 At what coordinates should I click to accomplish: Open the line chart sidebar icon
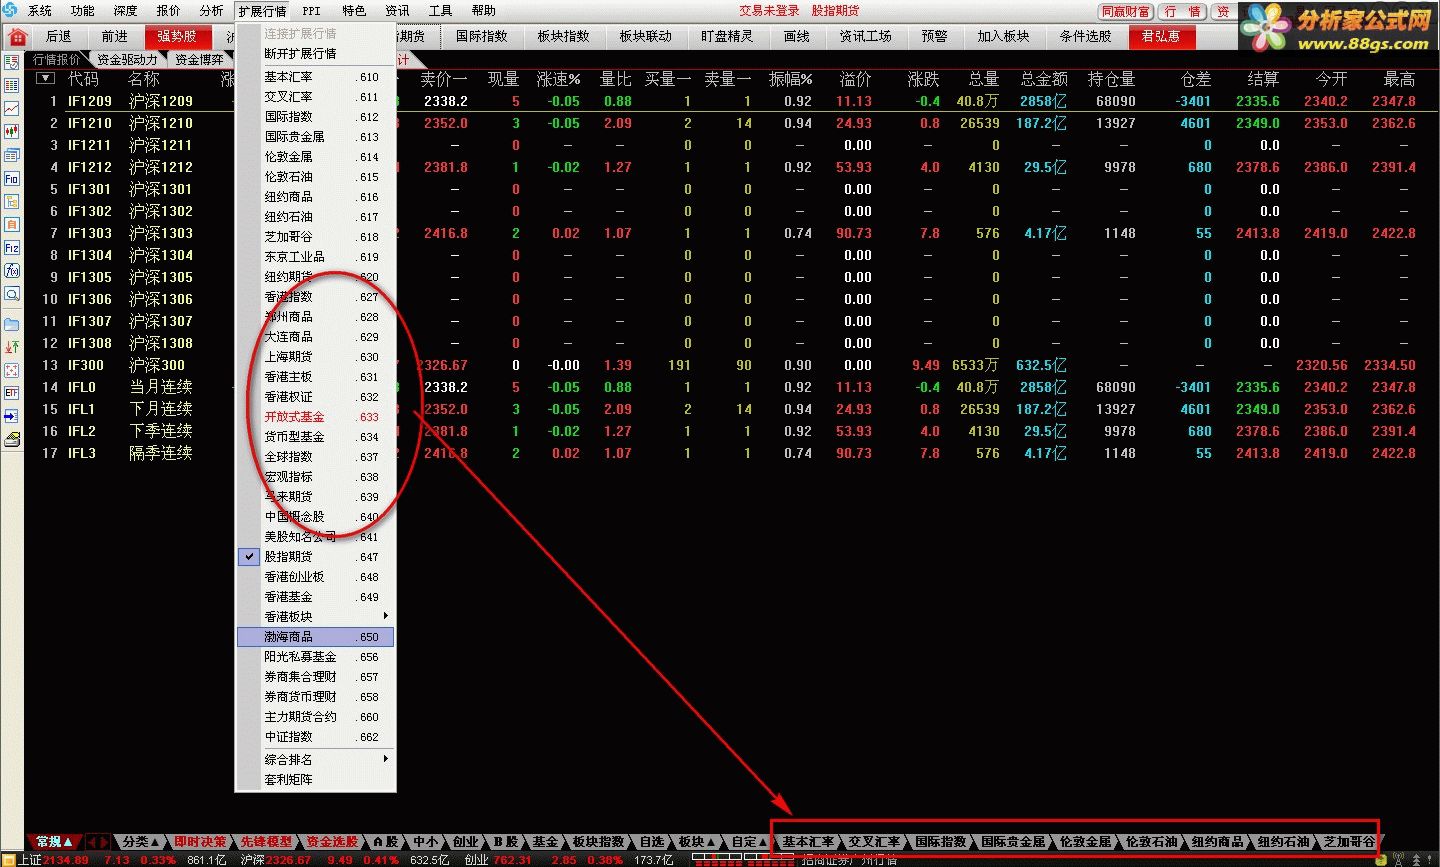12,109
